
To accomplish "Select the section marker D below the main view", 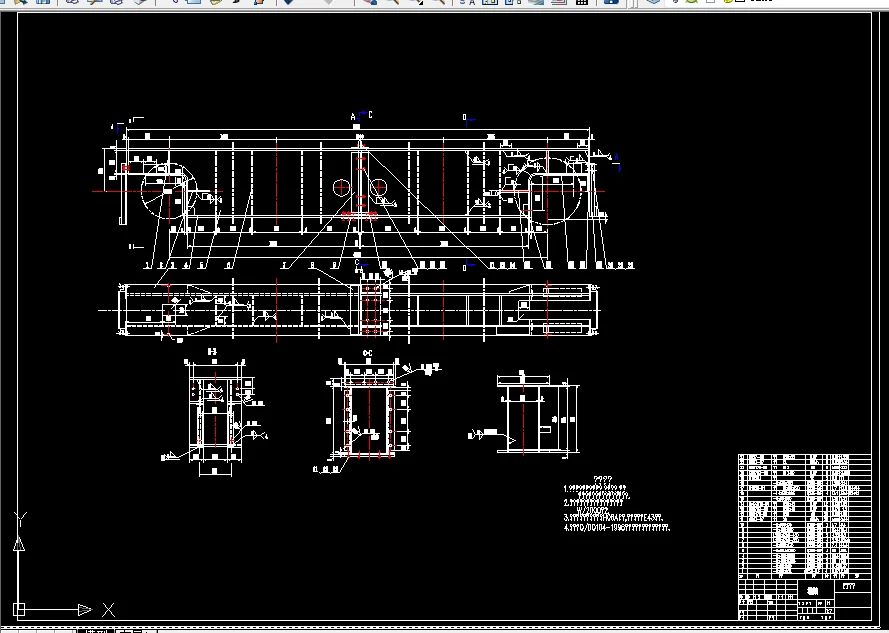I will [464, 268].
